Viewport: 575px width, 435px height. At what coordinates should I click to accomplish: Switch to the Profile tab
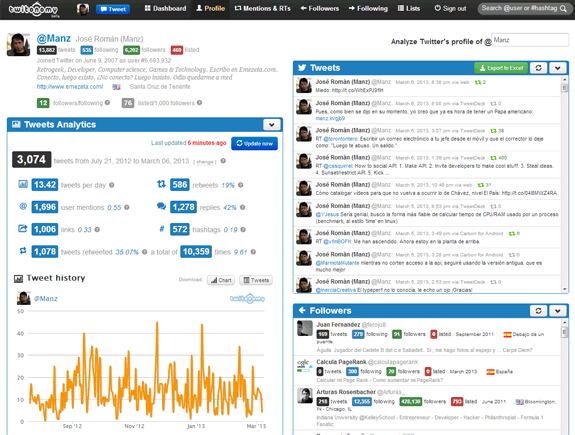210,8
